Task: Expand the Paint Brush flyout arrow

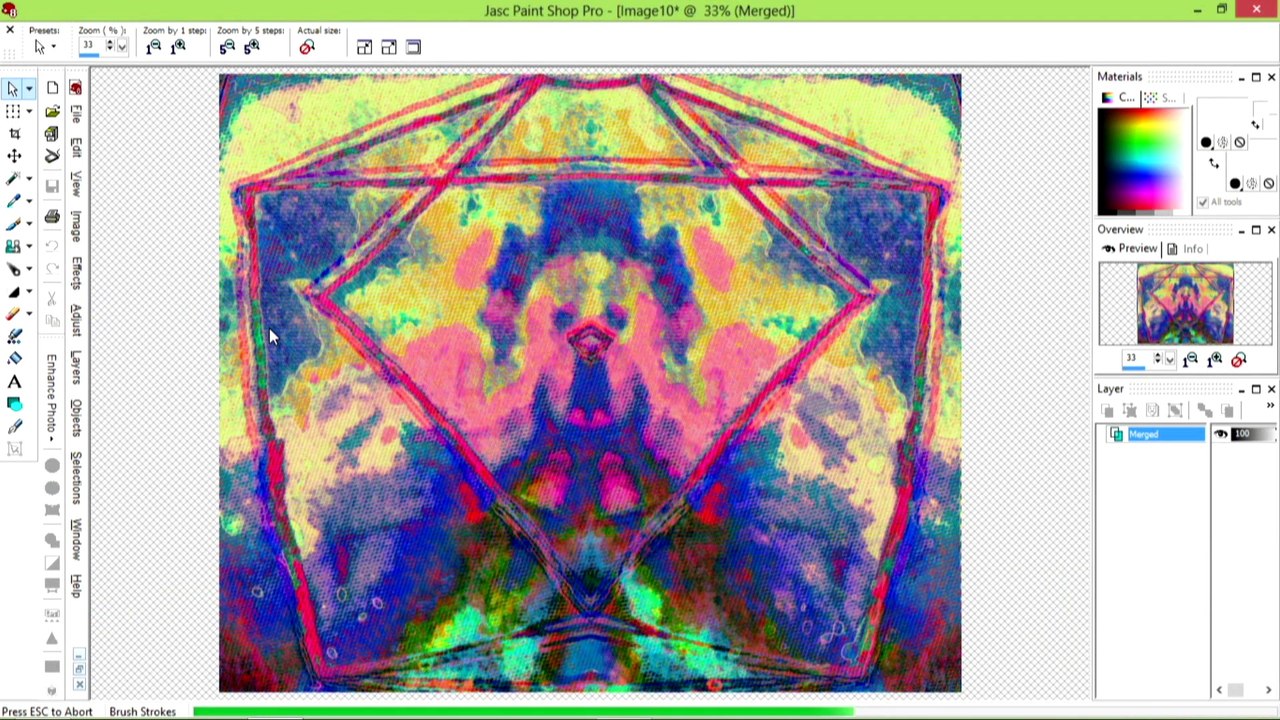Action: click(x=29, y=224)
